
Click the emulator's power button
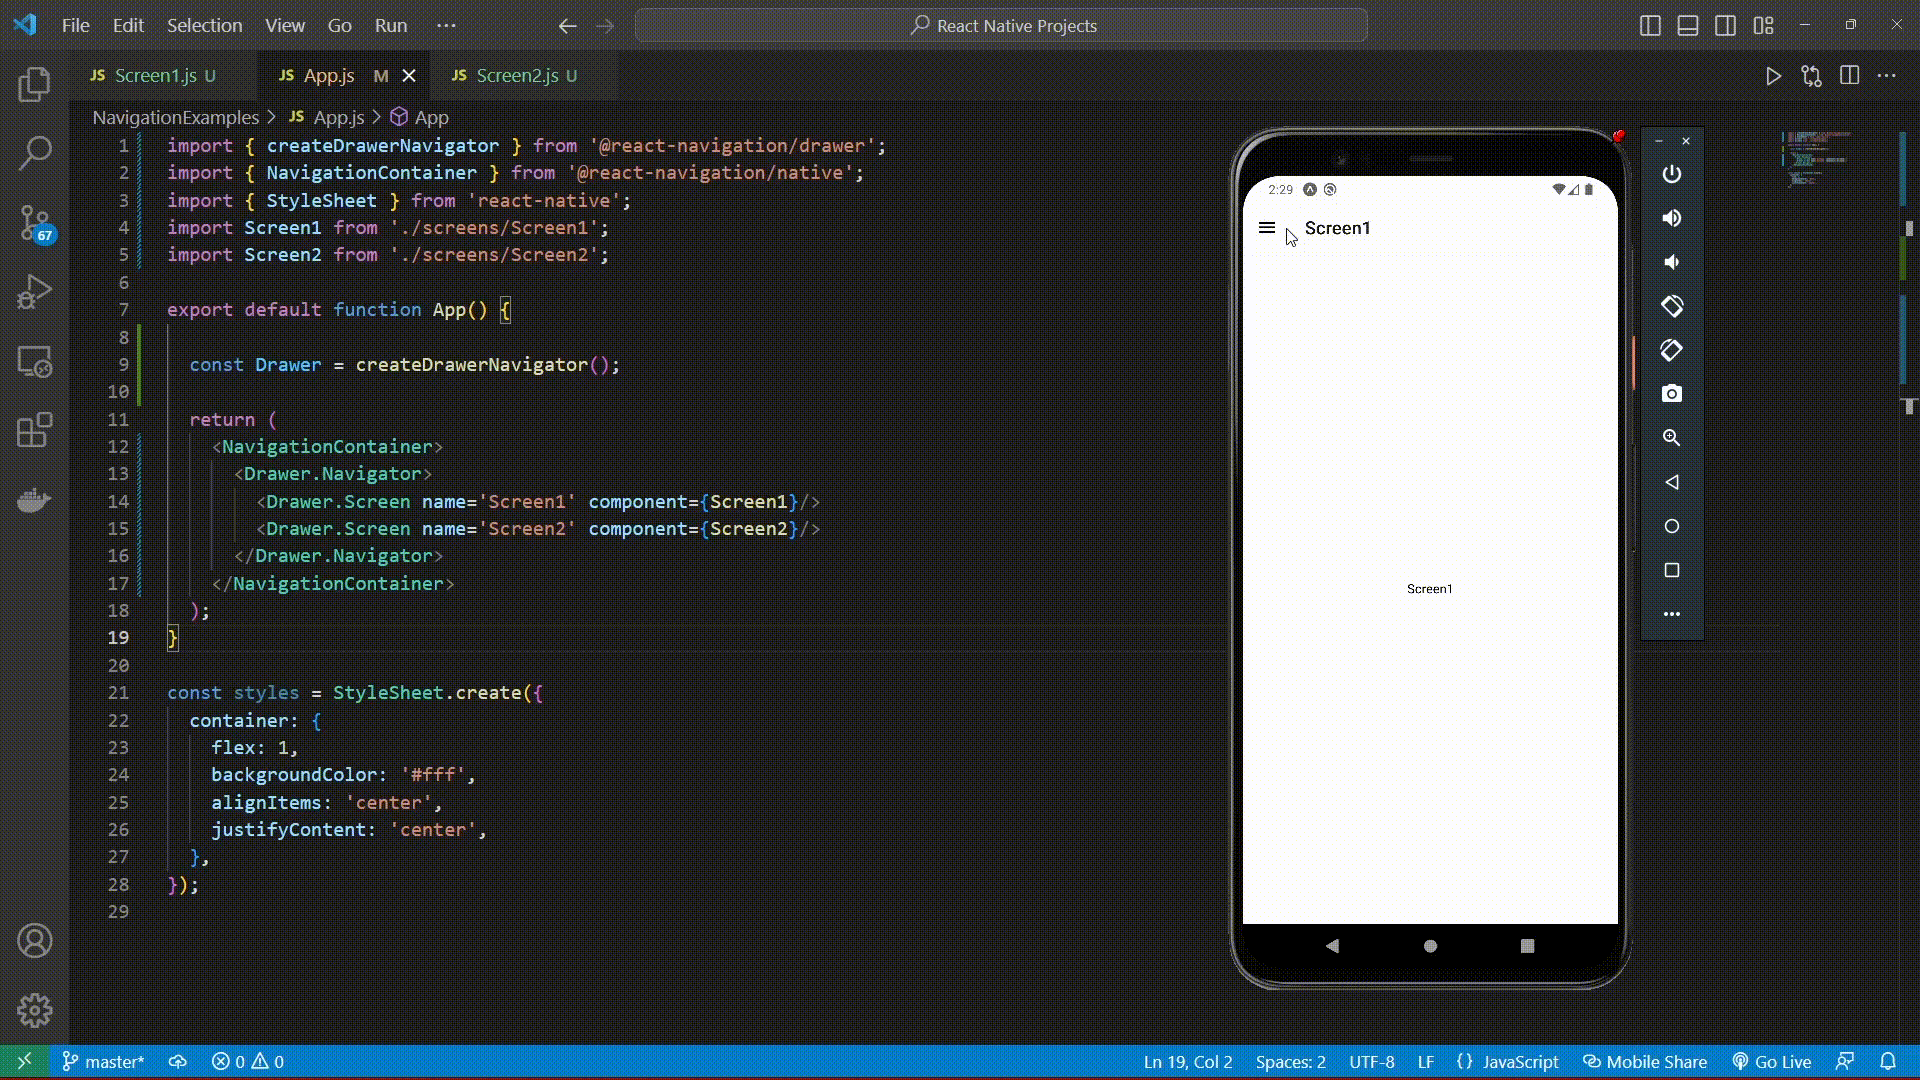[1672, 174]
